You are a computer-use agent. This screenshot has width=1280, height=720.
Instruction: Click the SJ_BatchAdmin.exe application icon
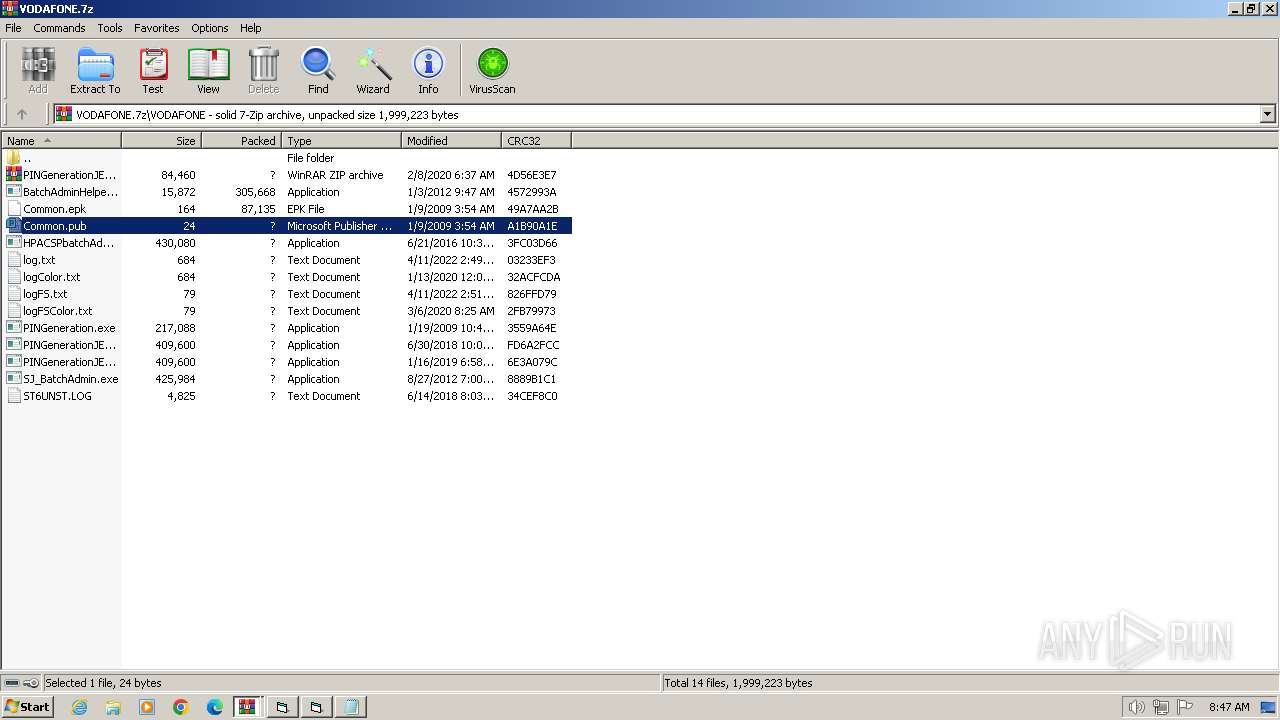[x=14, y=379]
